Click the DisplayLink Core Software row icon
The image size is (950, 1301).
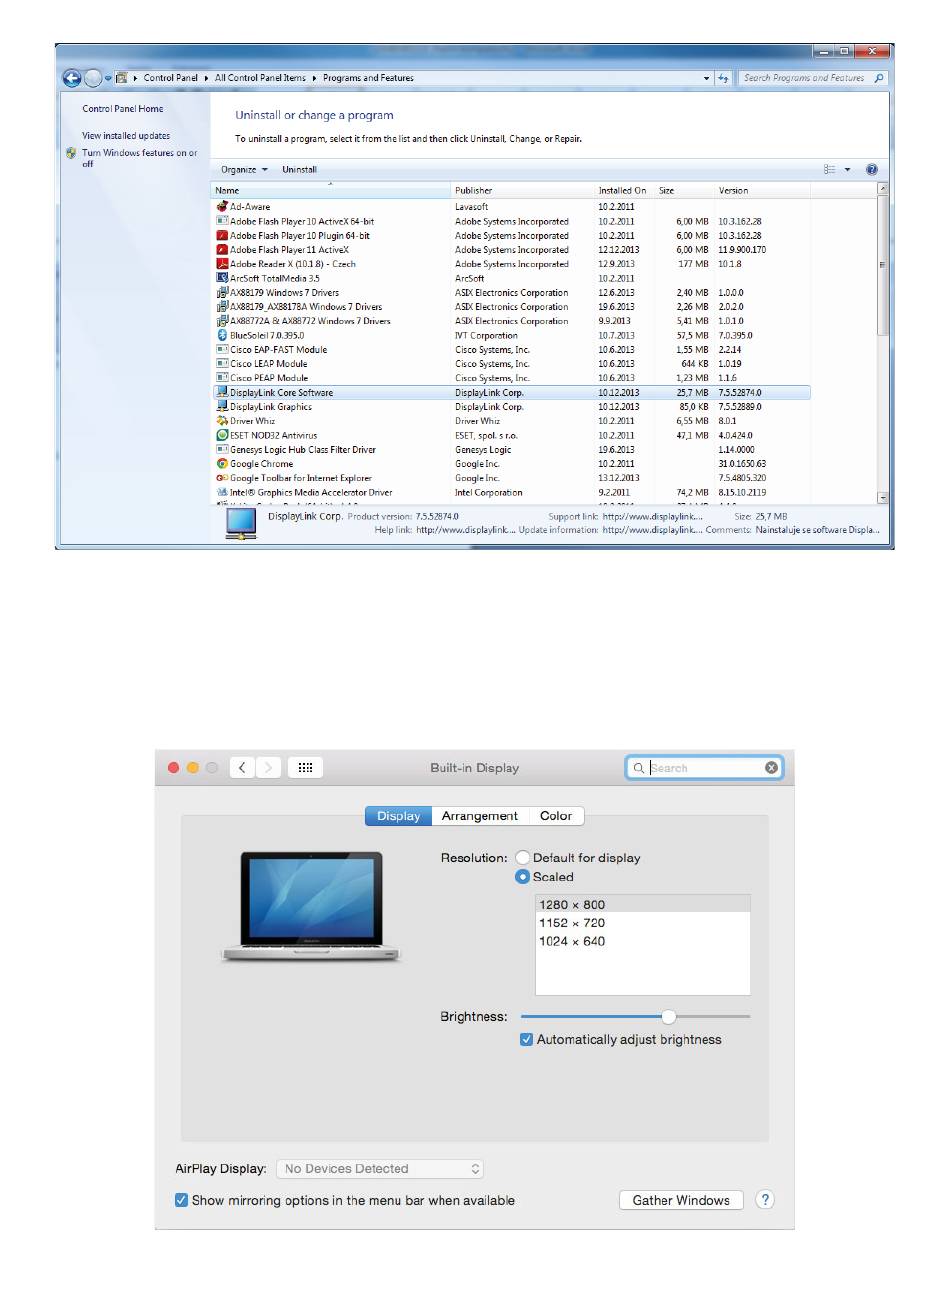coord(222,392)
